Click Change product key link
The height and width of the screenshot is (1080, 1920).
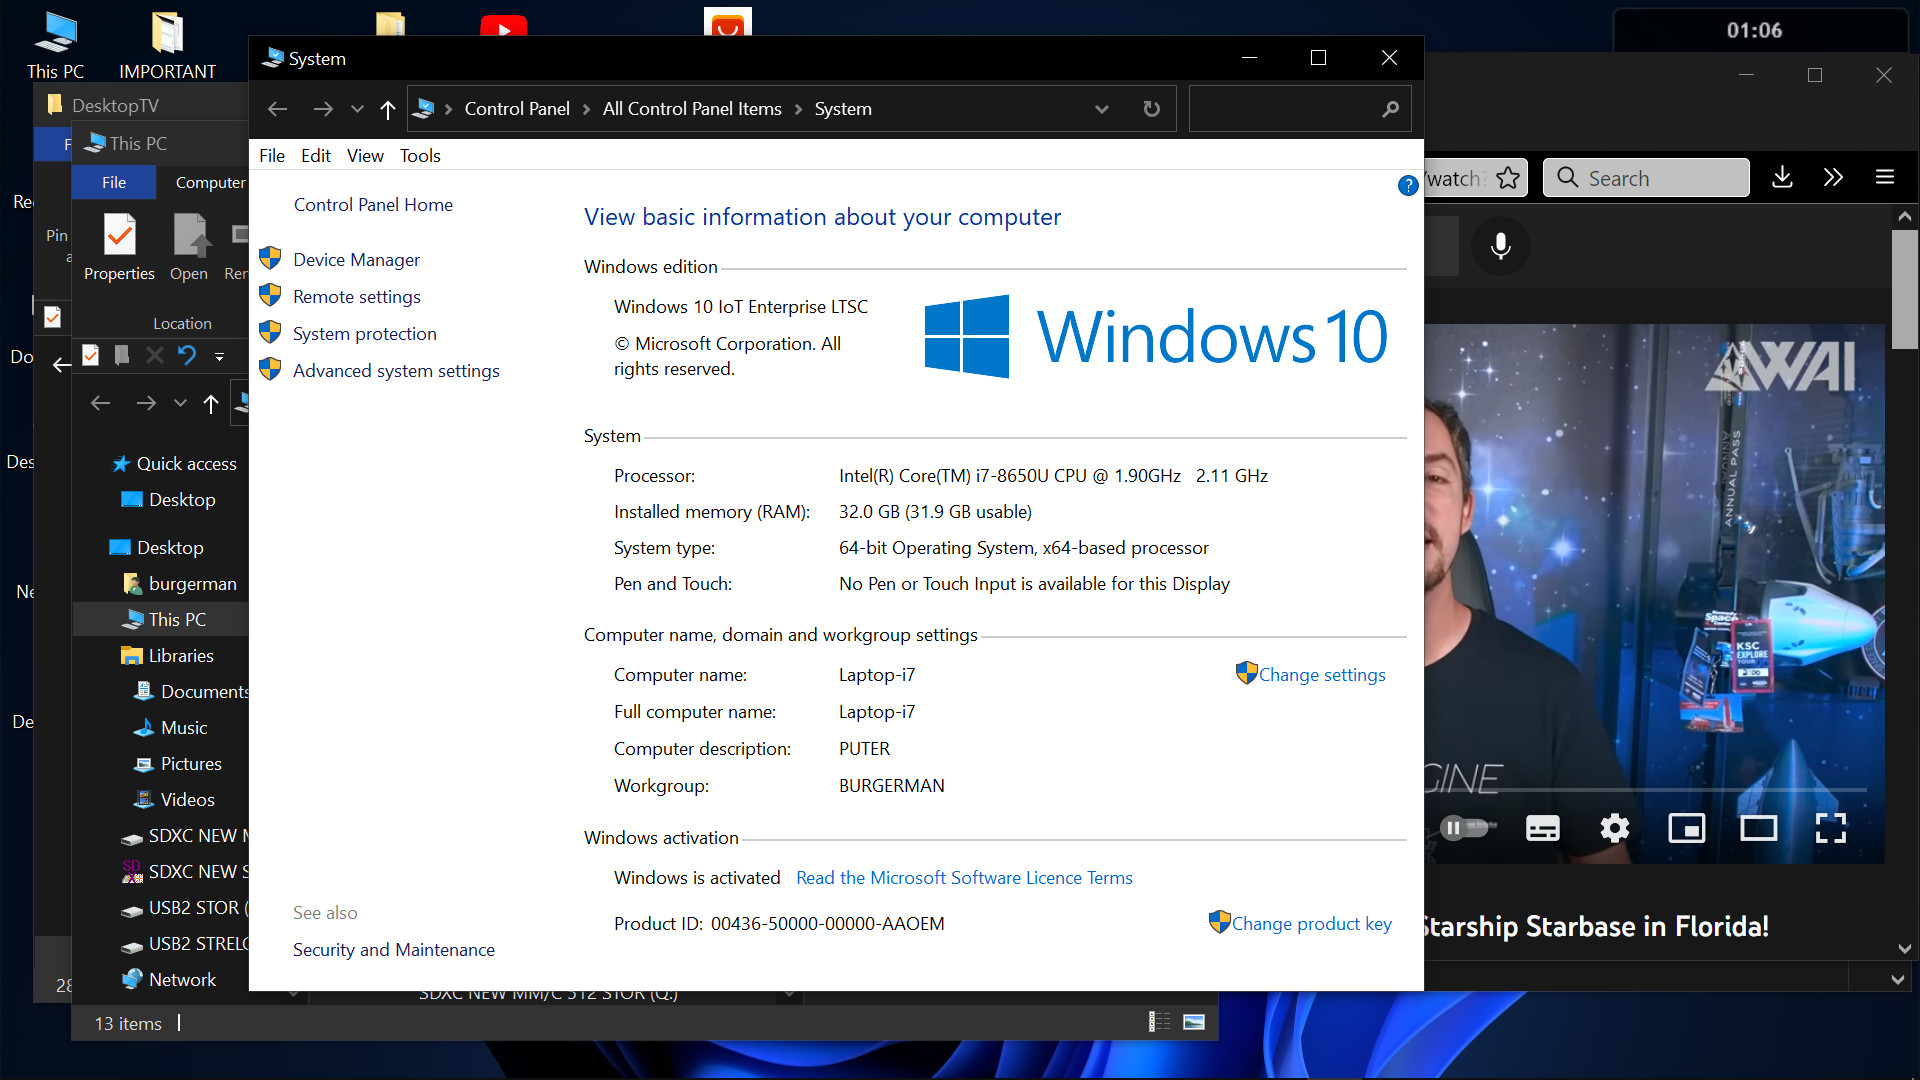[x=1311, y=924]
